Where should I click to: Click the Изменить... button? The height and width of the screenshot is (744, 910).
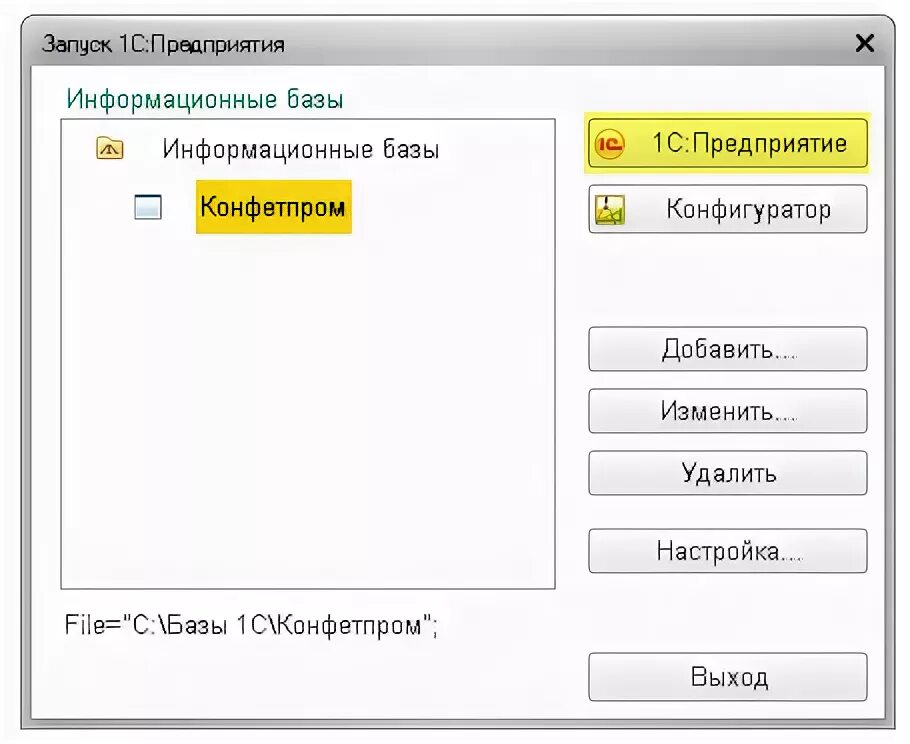point(728,411)
